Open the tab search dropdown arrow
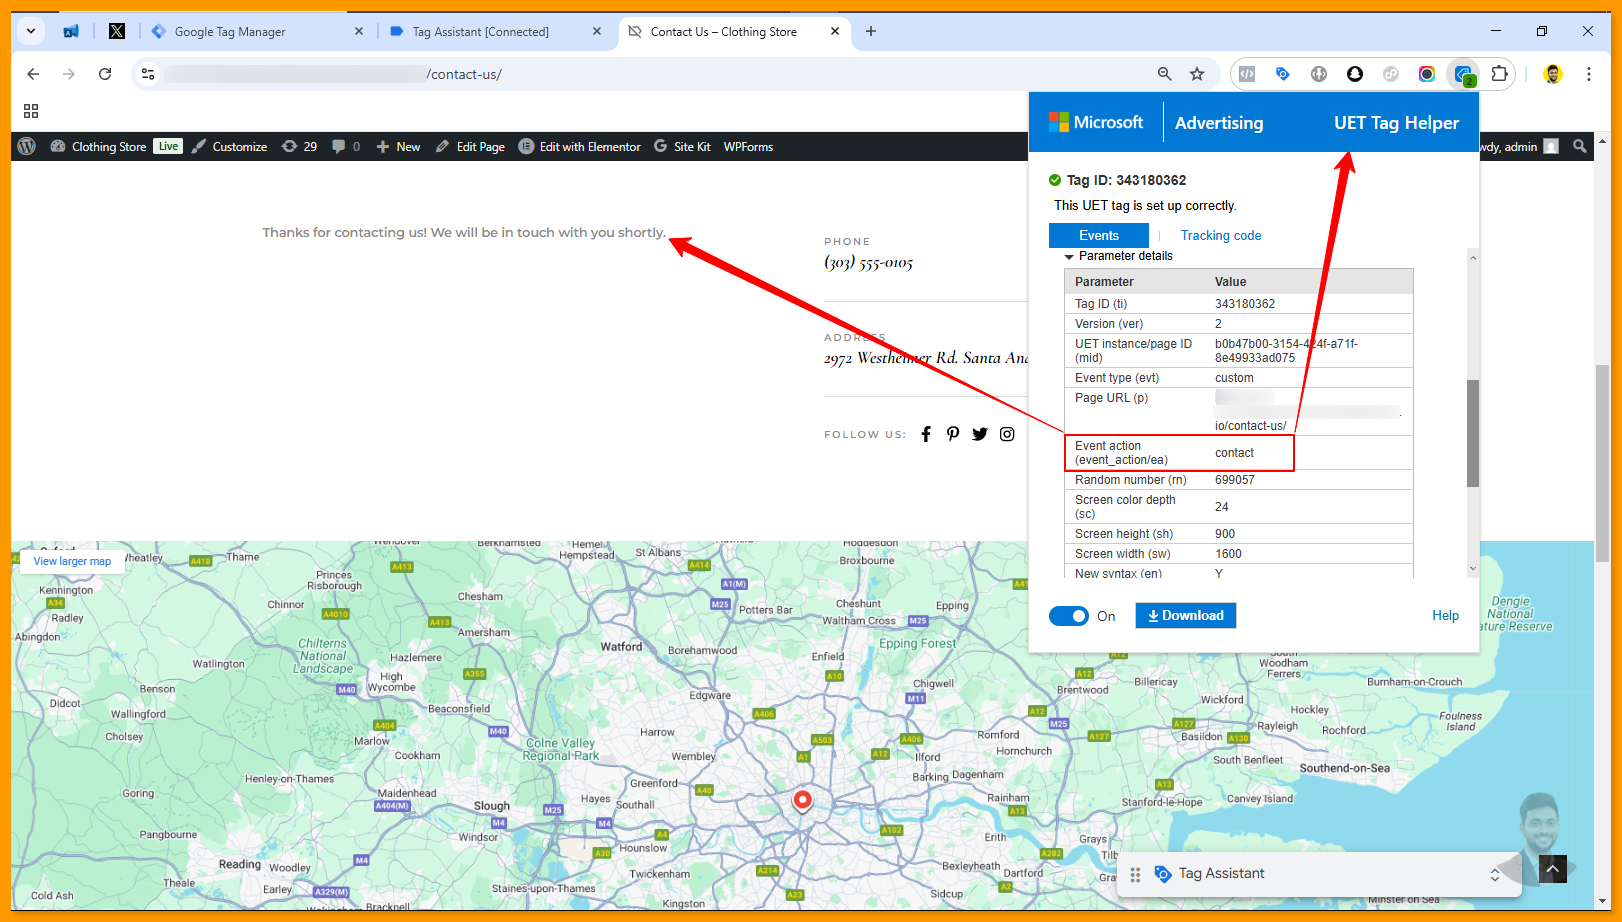1622x922 pixels. (x=31, y=31)
